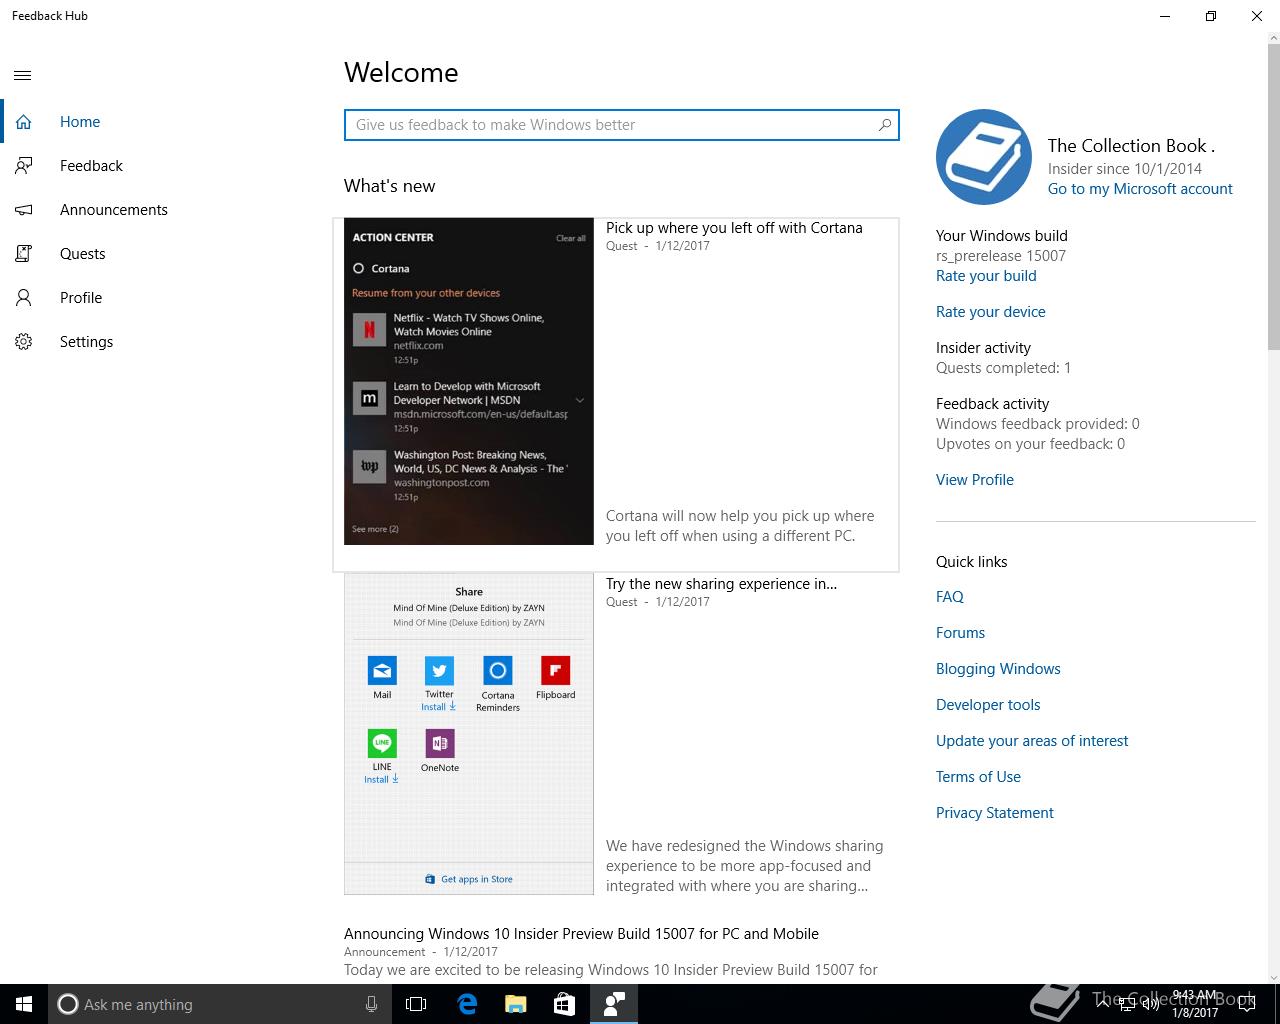Open the Forums quick link
1280x1024 pixels.
point(960,633)
